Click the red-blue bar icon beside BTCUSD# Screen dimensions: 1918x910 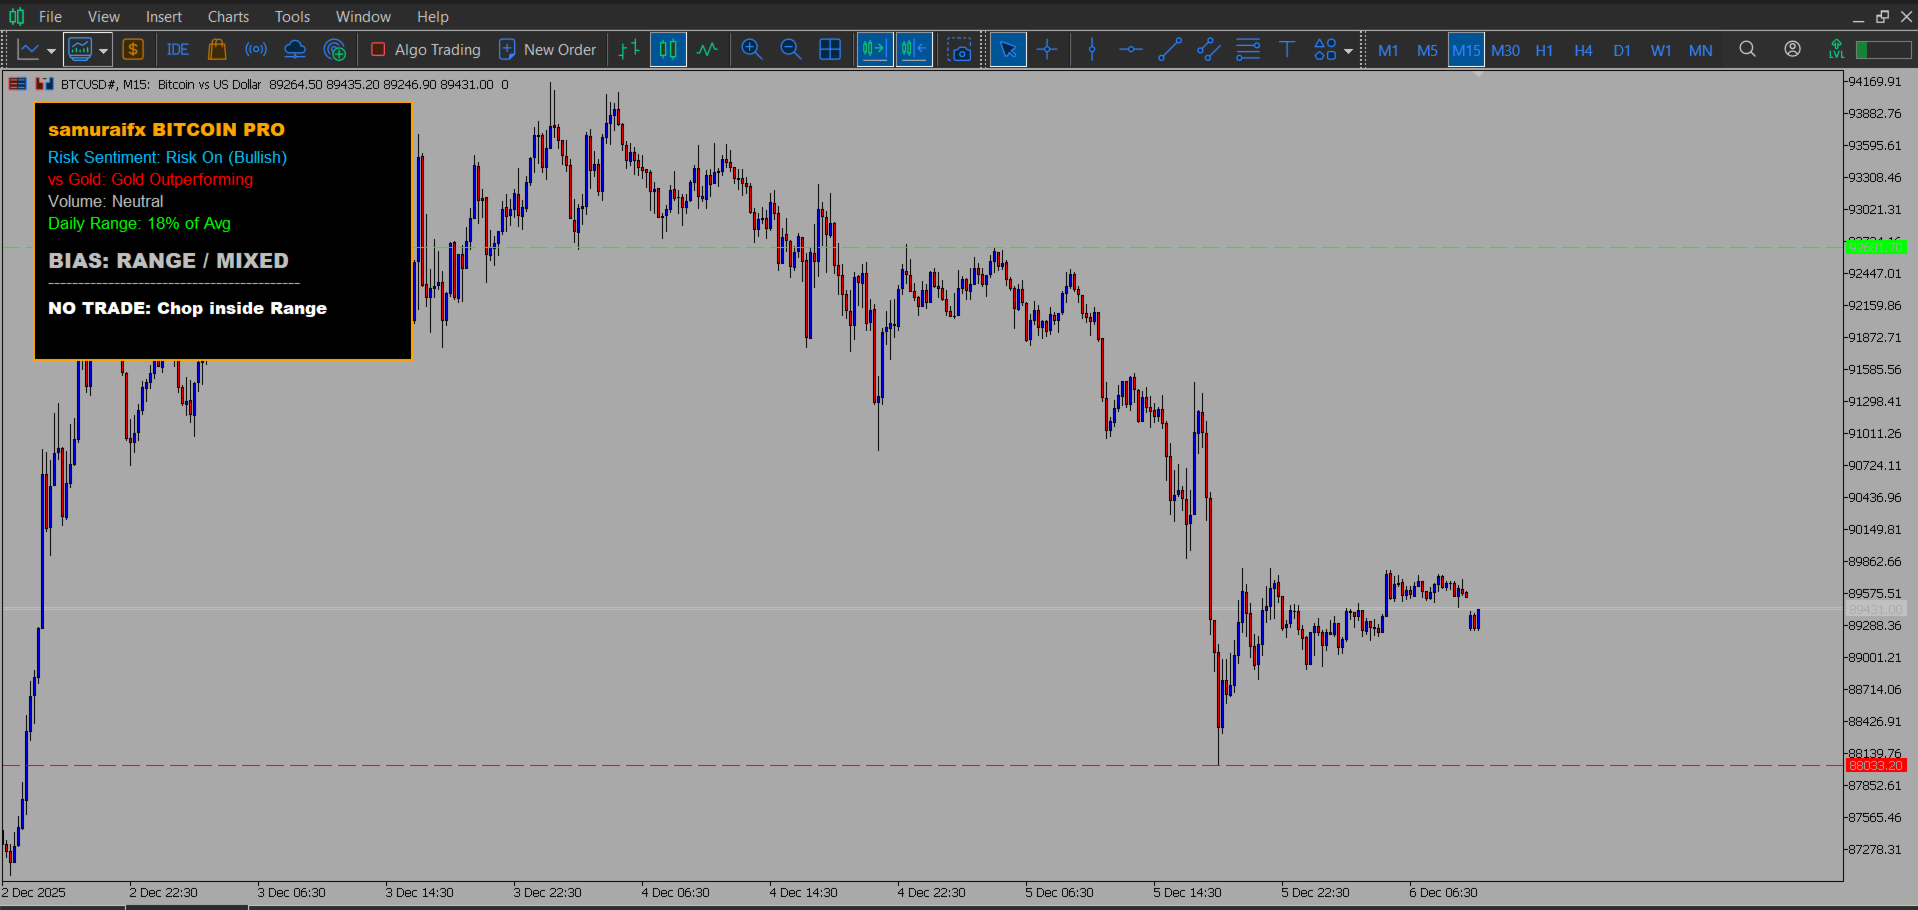pos(44,84)
